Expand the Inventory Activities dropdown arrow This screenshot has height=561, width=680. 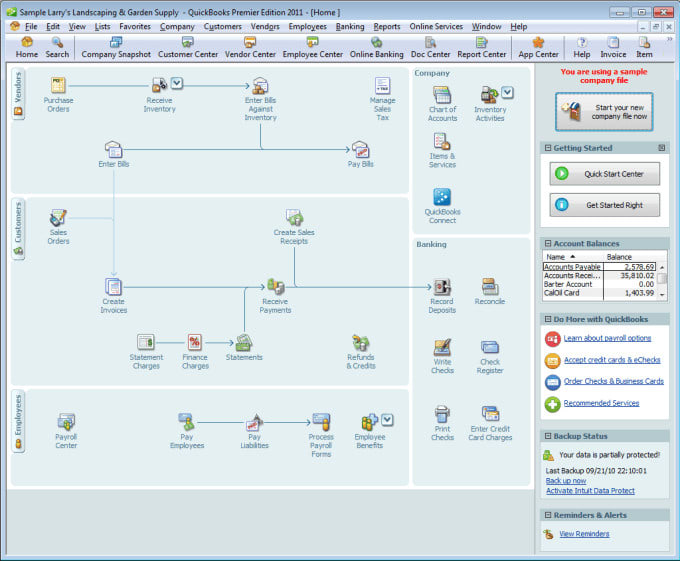tap(507, 92)
